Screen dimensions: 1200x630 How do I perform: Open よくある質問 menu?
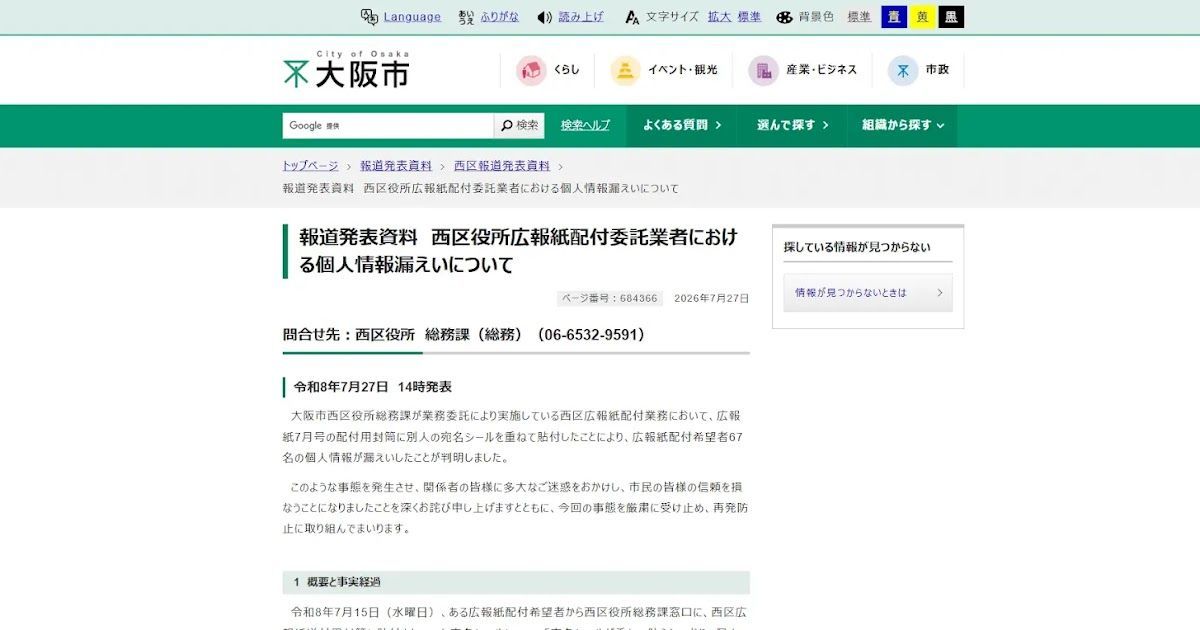click(x=682, y=125)
